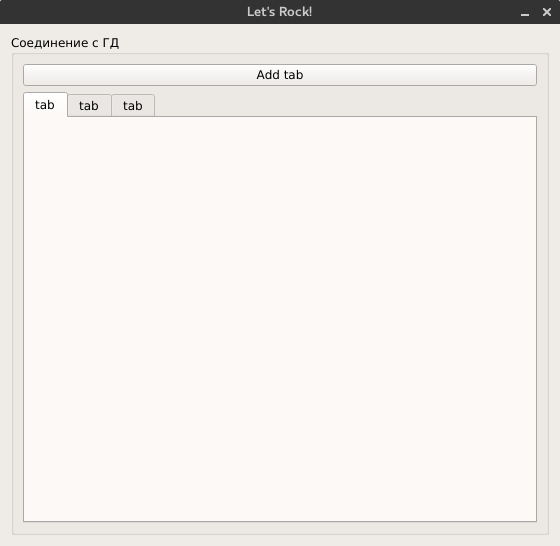This screenshot has height=546, width=560.
Task: Click the title bar between title and minimize
Action: click(x=414, y=12)
